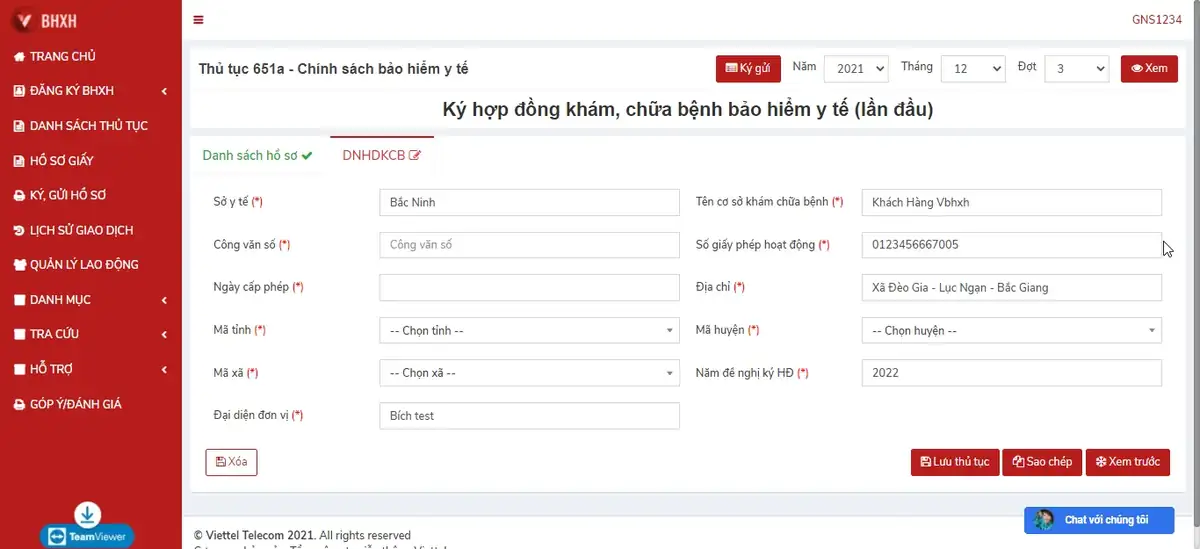Click the Ngày cấp phép field
Image resolution: width=1200 pixels, height=549 pixels.
(529, 288)
